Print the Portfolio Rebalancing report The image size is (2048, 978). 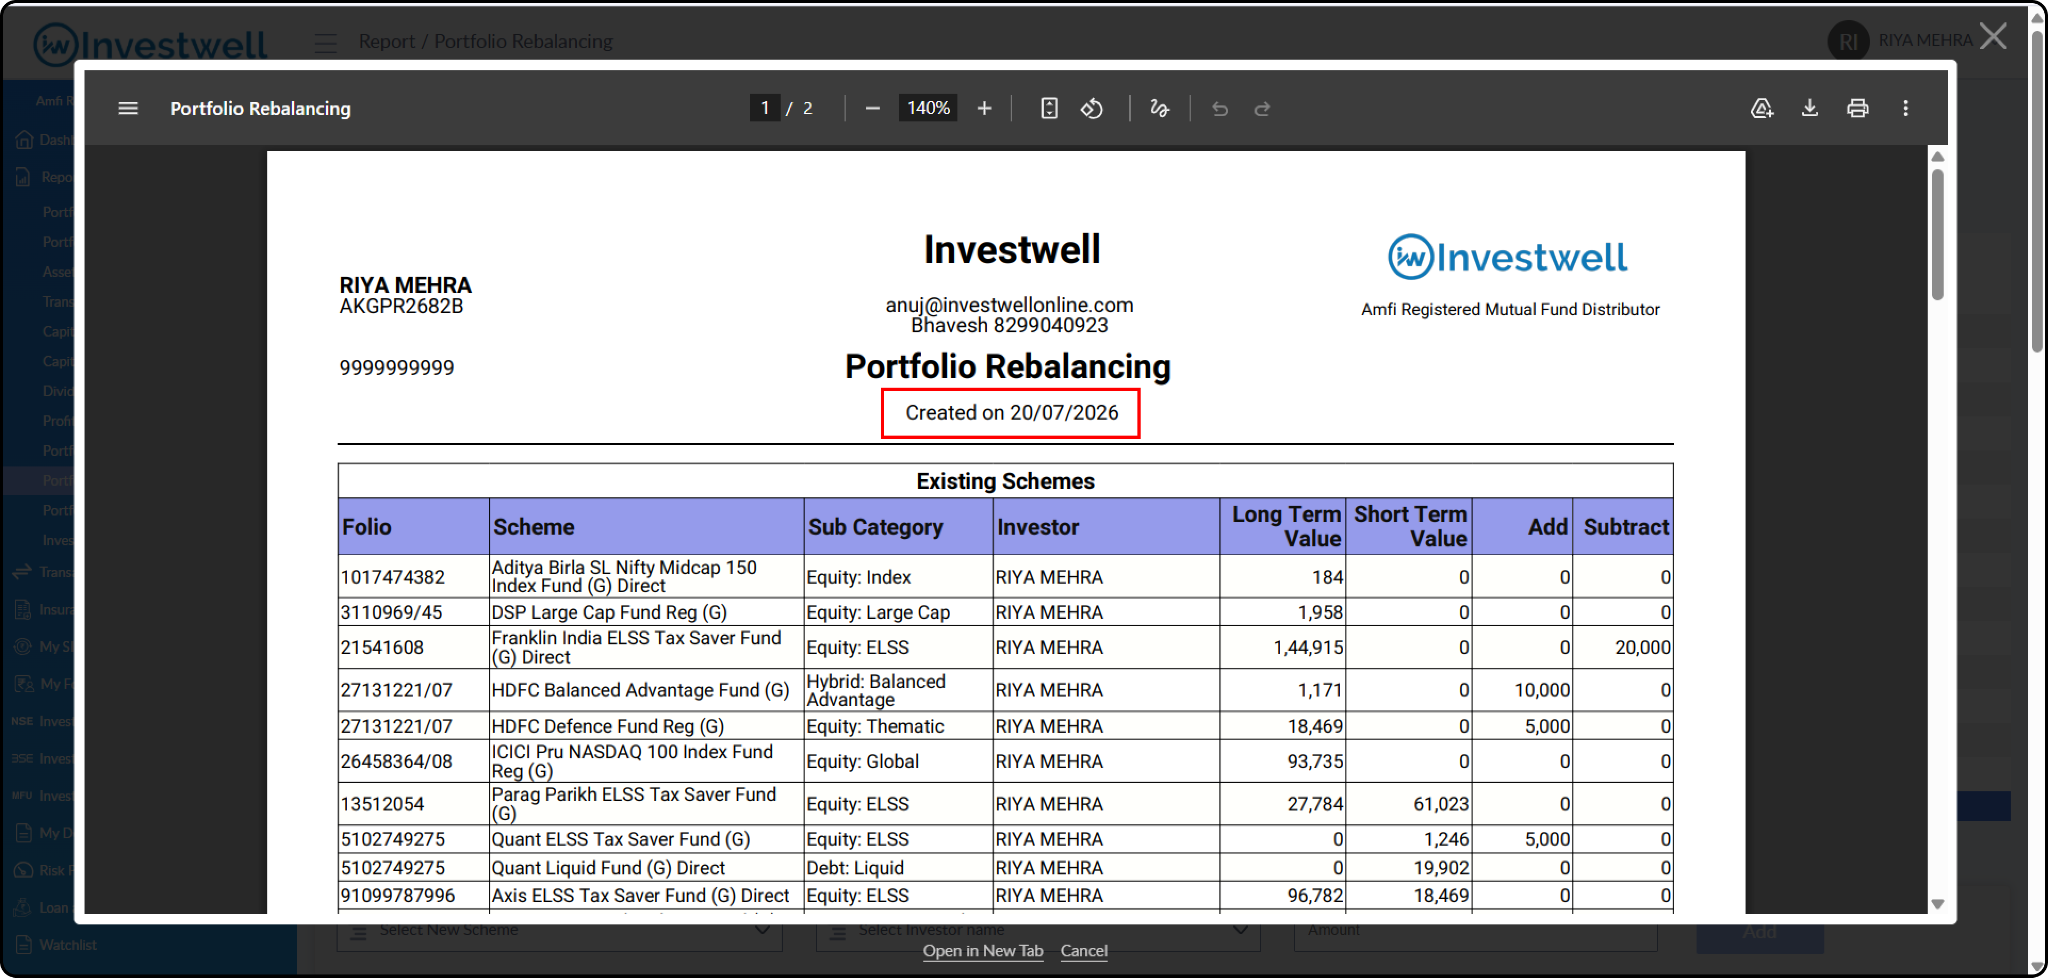coord(1858,108)
